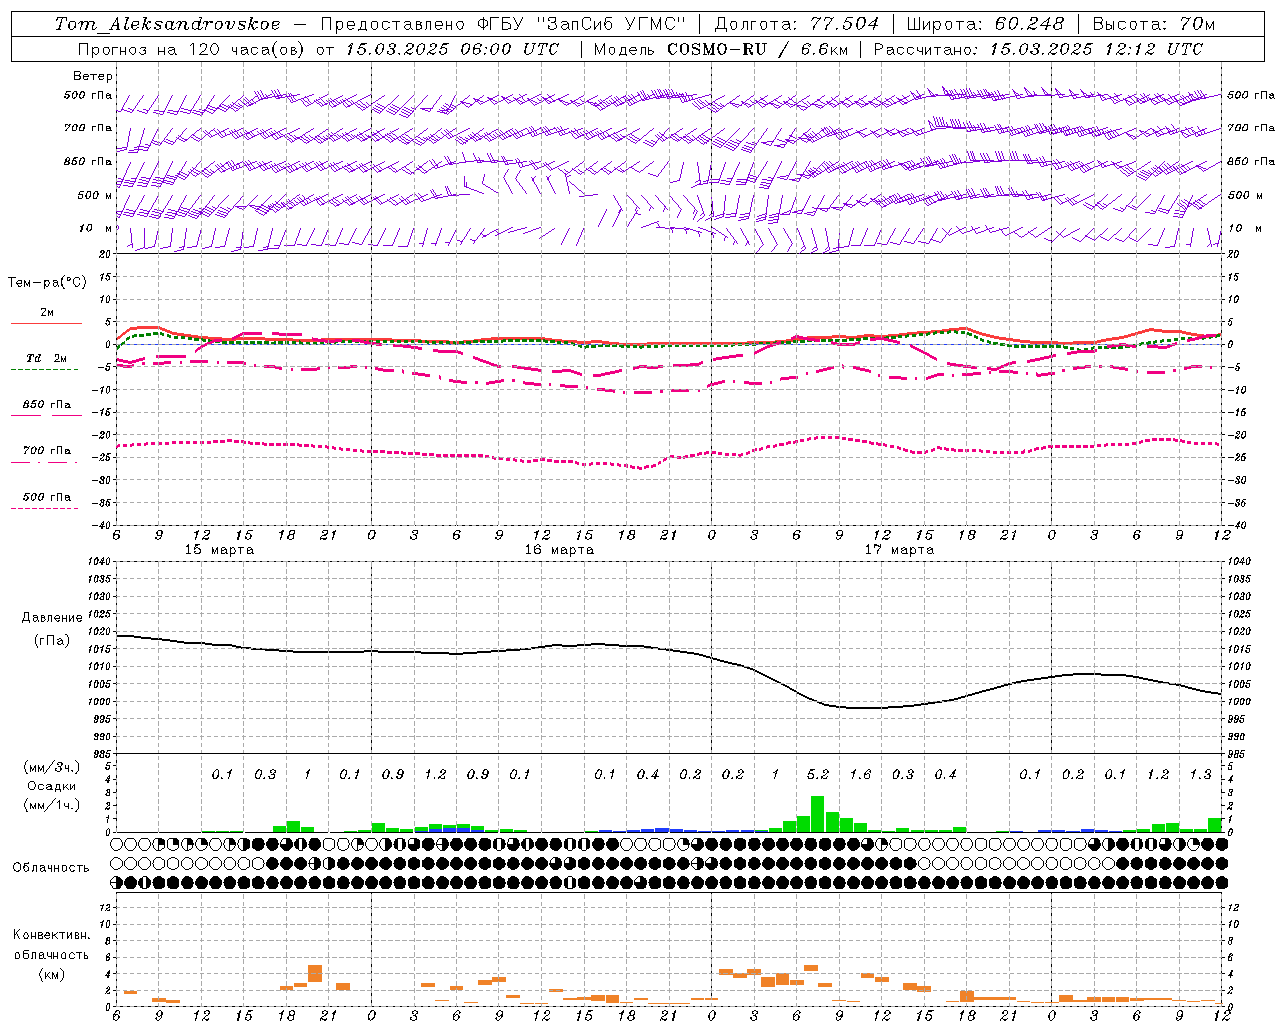Click the 'Тем-ра(°C)' temperature label
The height and width of the screenshot is (1024, 1280).
pyautogui.click(x=47, y=283)
